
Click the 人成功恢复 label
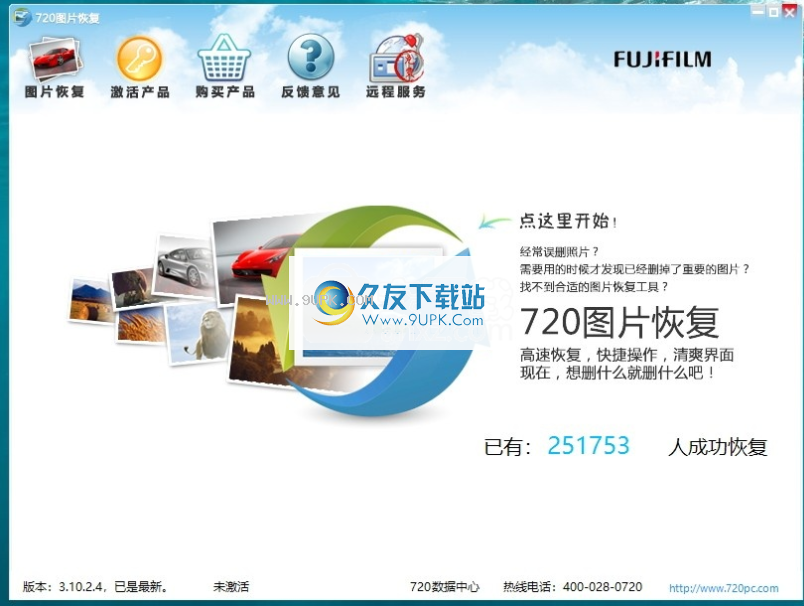(717, 447)
